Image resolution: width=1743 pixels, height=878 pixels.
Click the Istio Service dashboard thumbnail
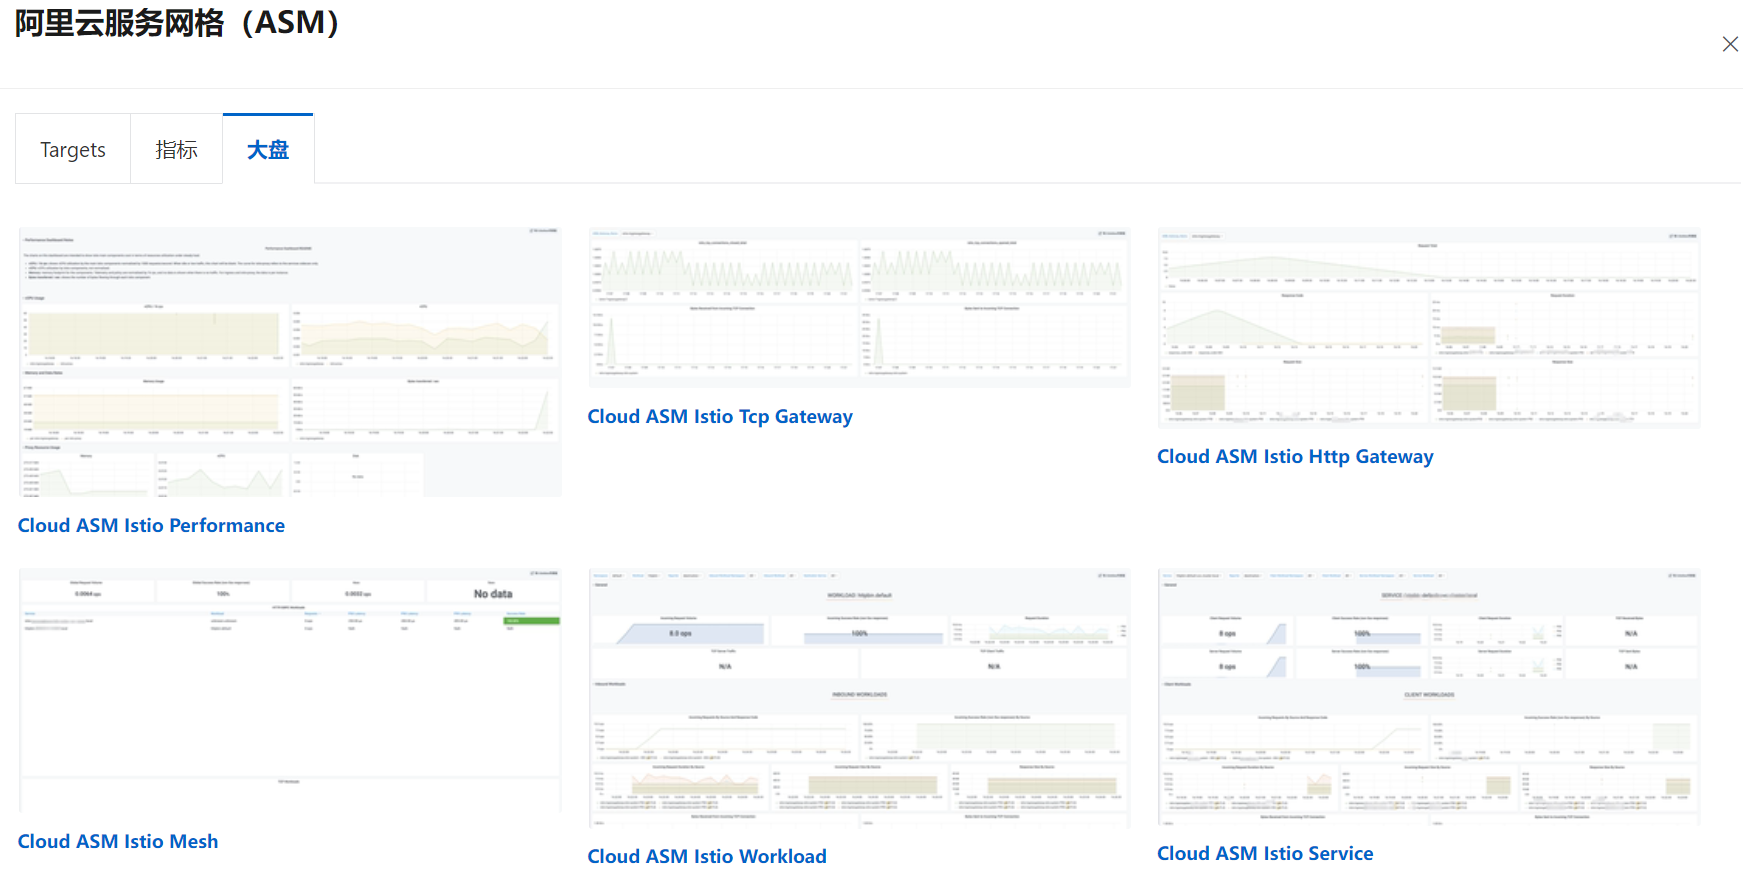(x=1429, y=696)
